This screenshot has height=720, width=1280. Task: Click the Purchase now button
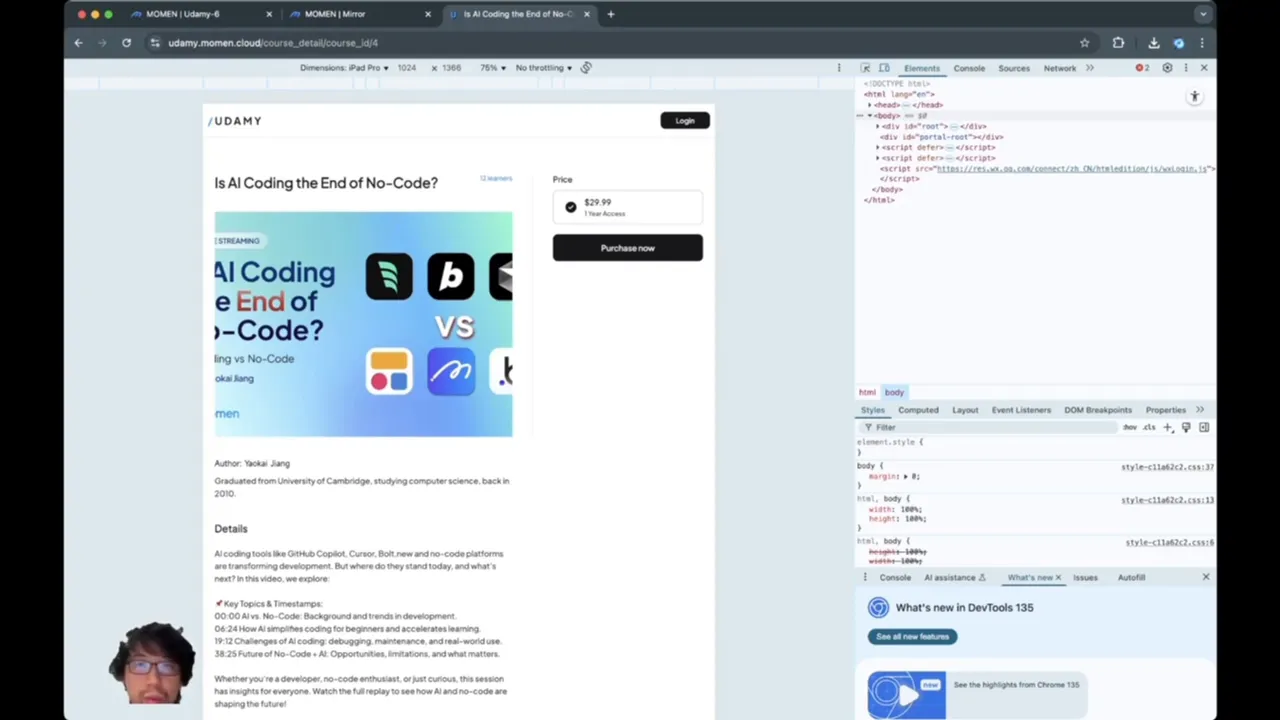pyautogui.click(x=627, y=248)
